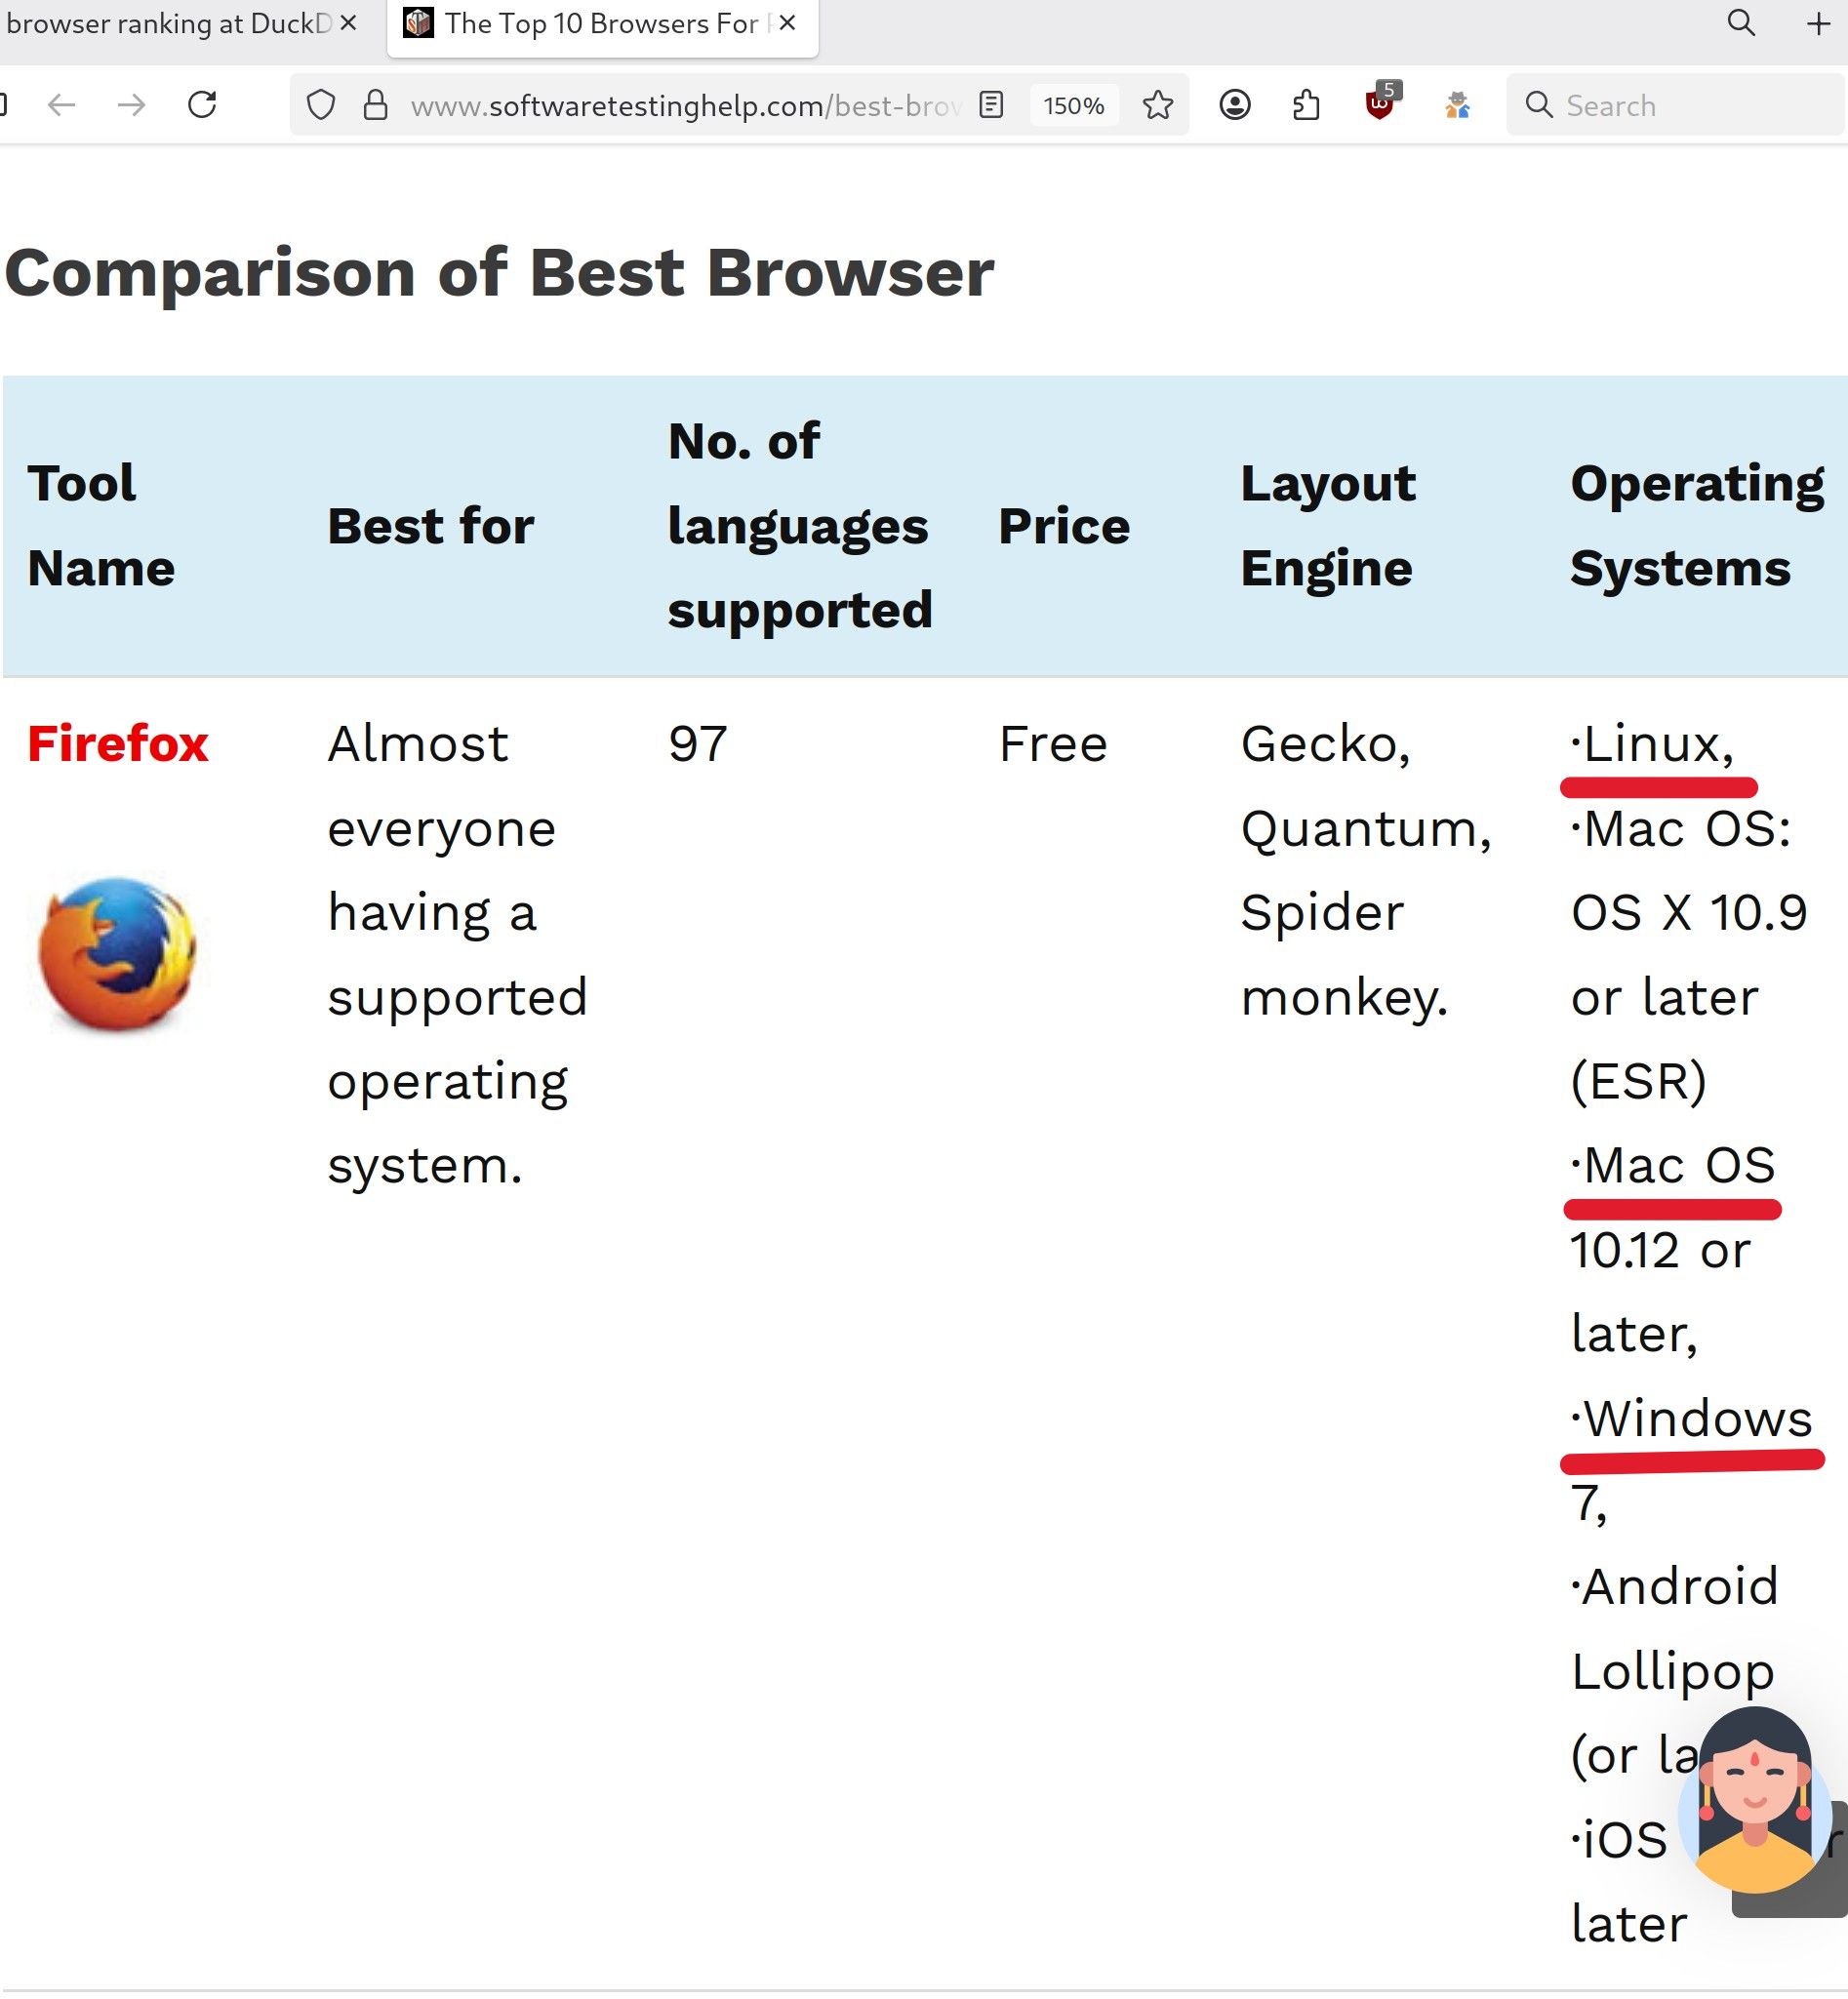Click the Almost everyone description cell

point(457,954)
